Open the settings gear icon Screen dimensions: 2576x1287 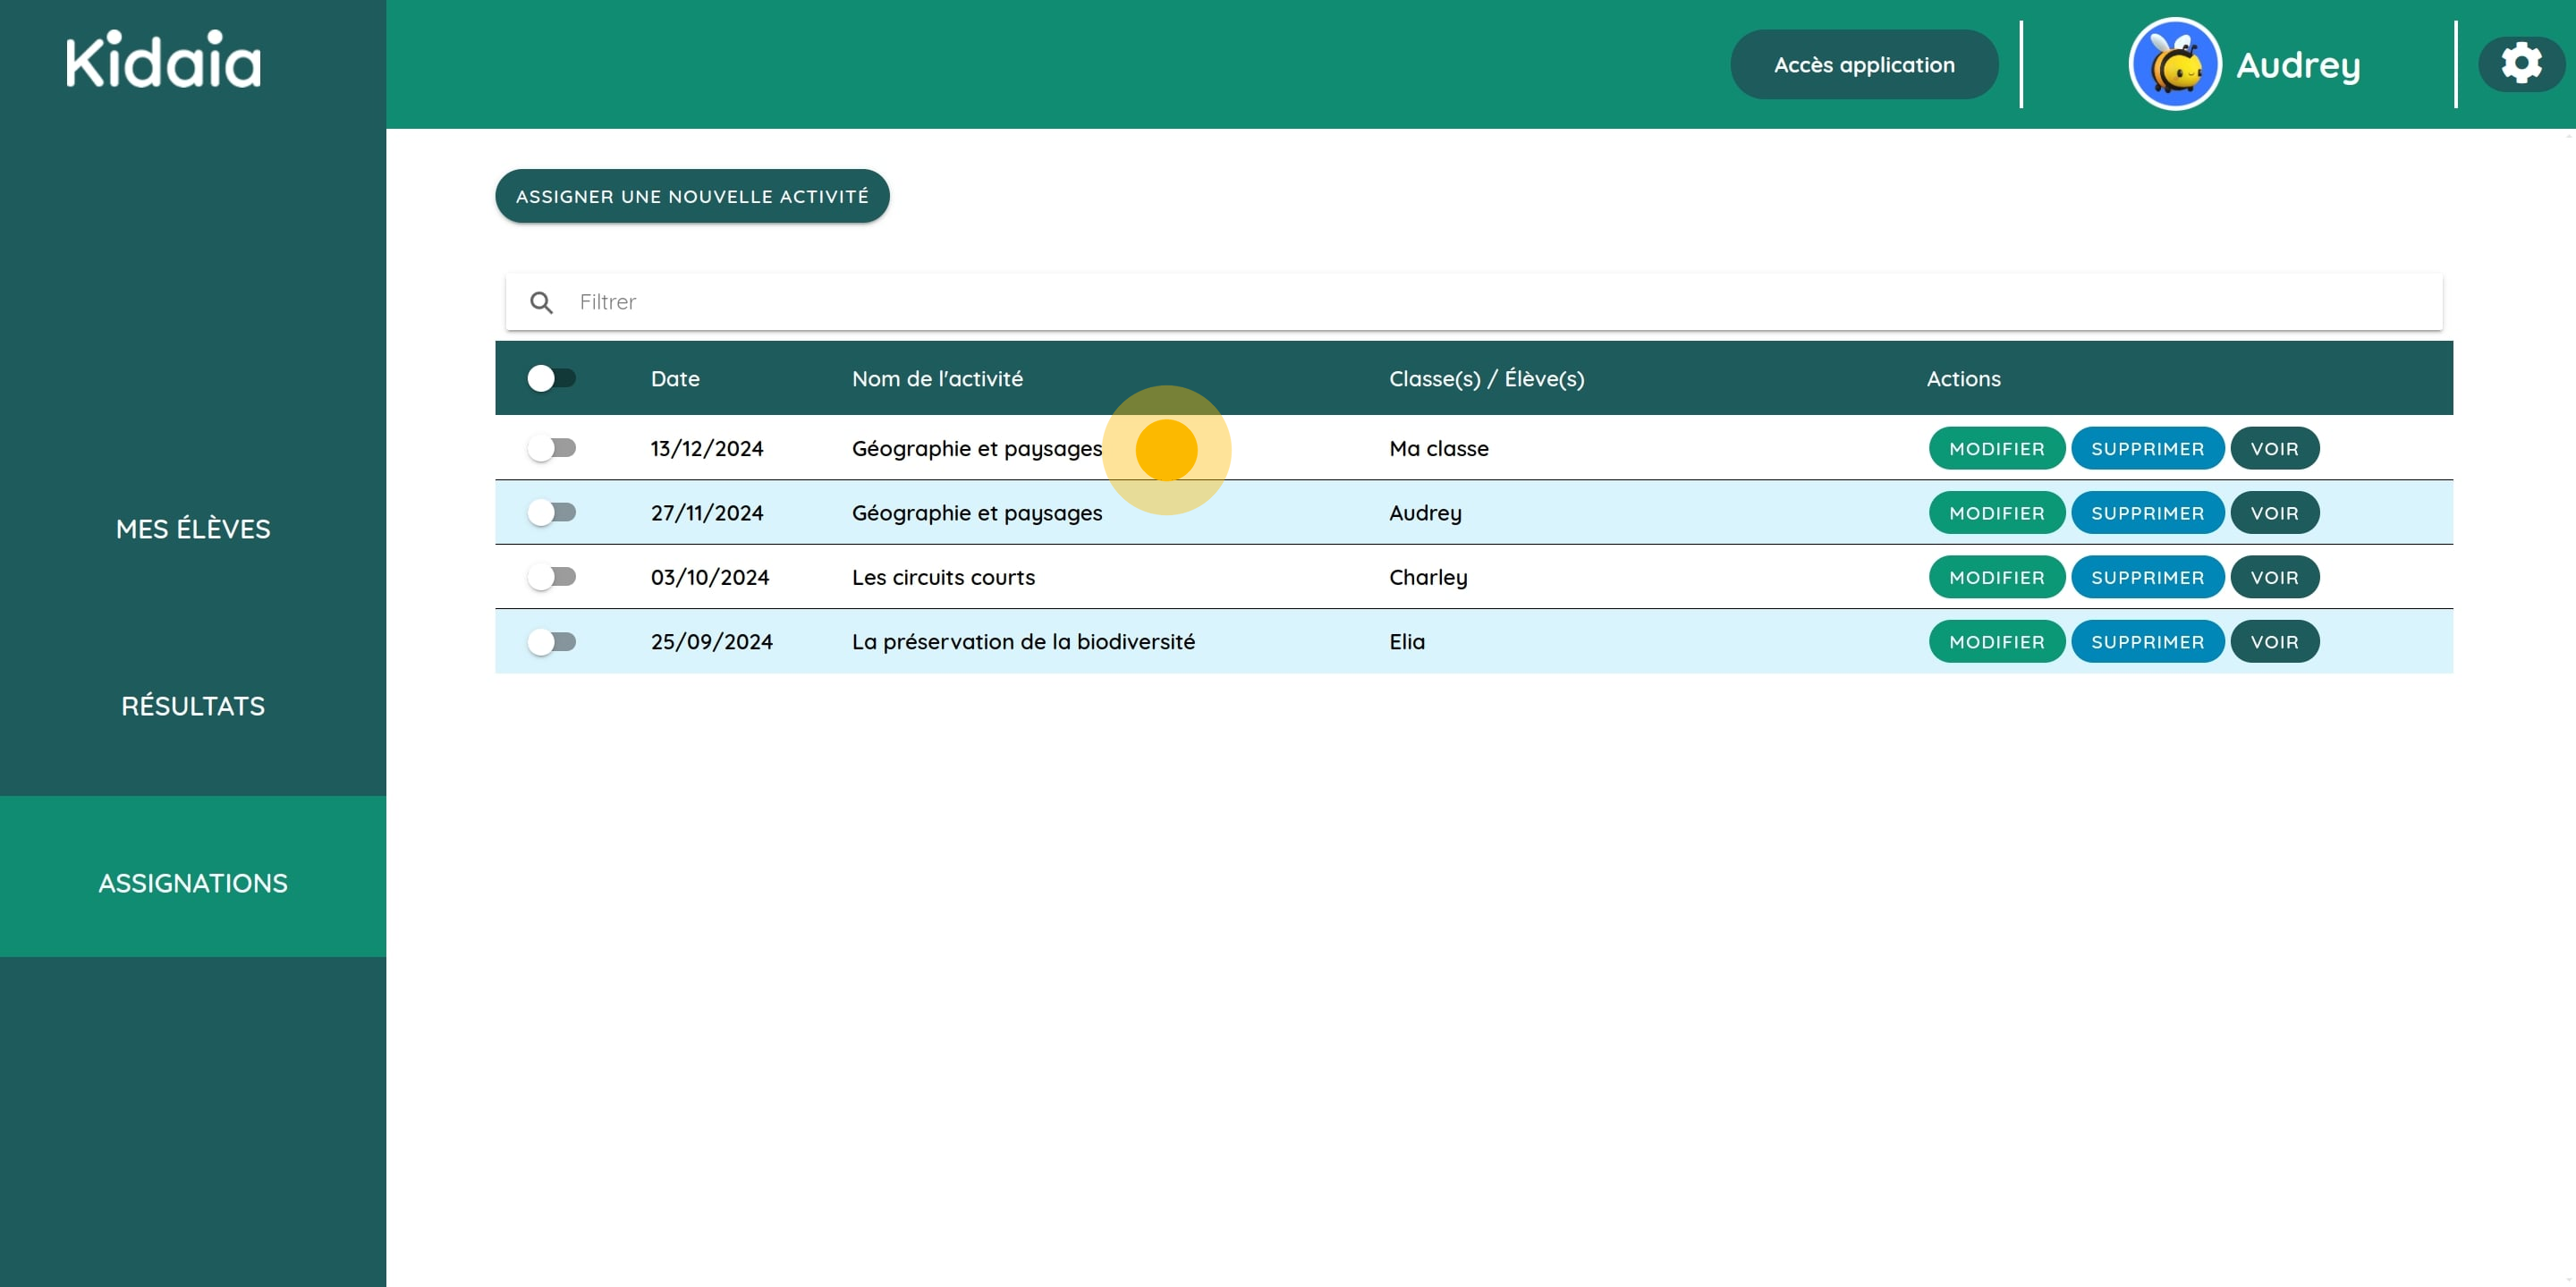click(2521, 63)
